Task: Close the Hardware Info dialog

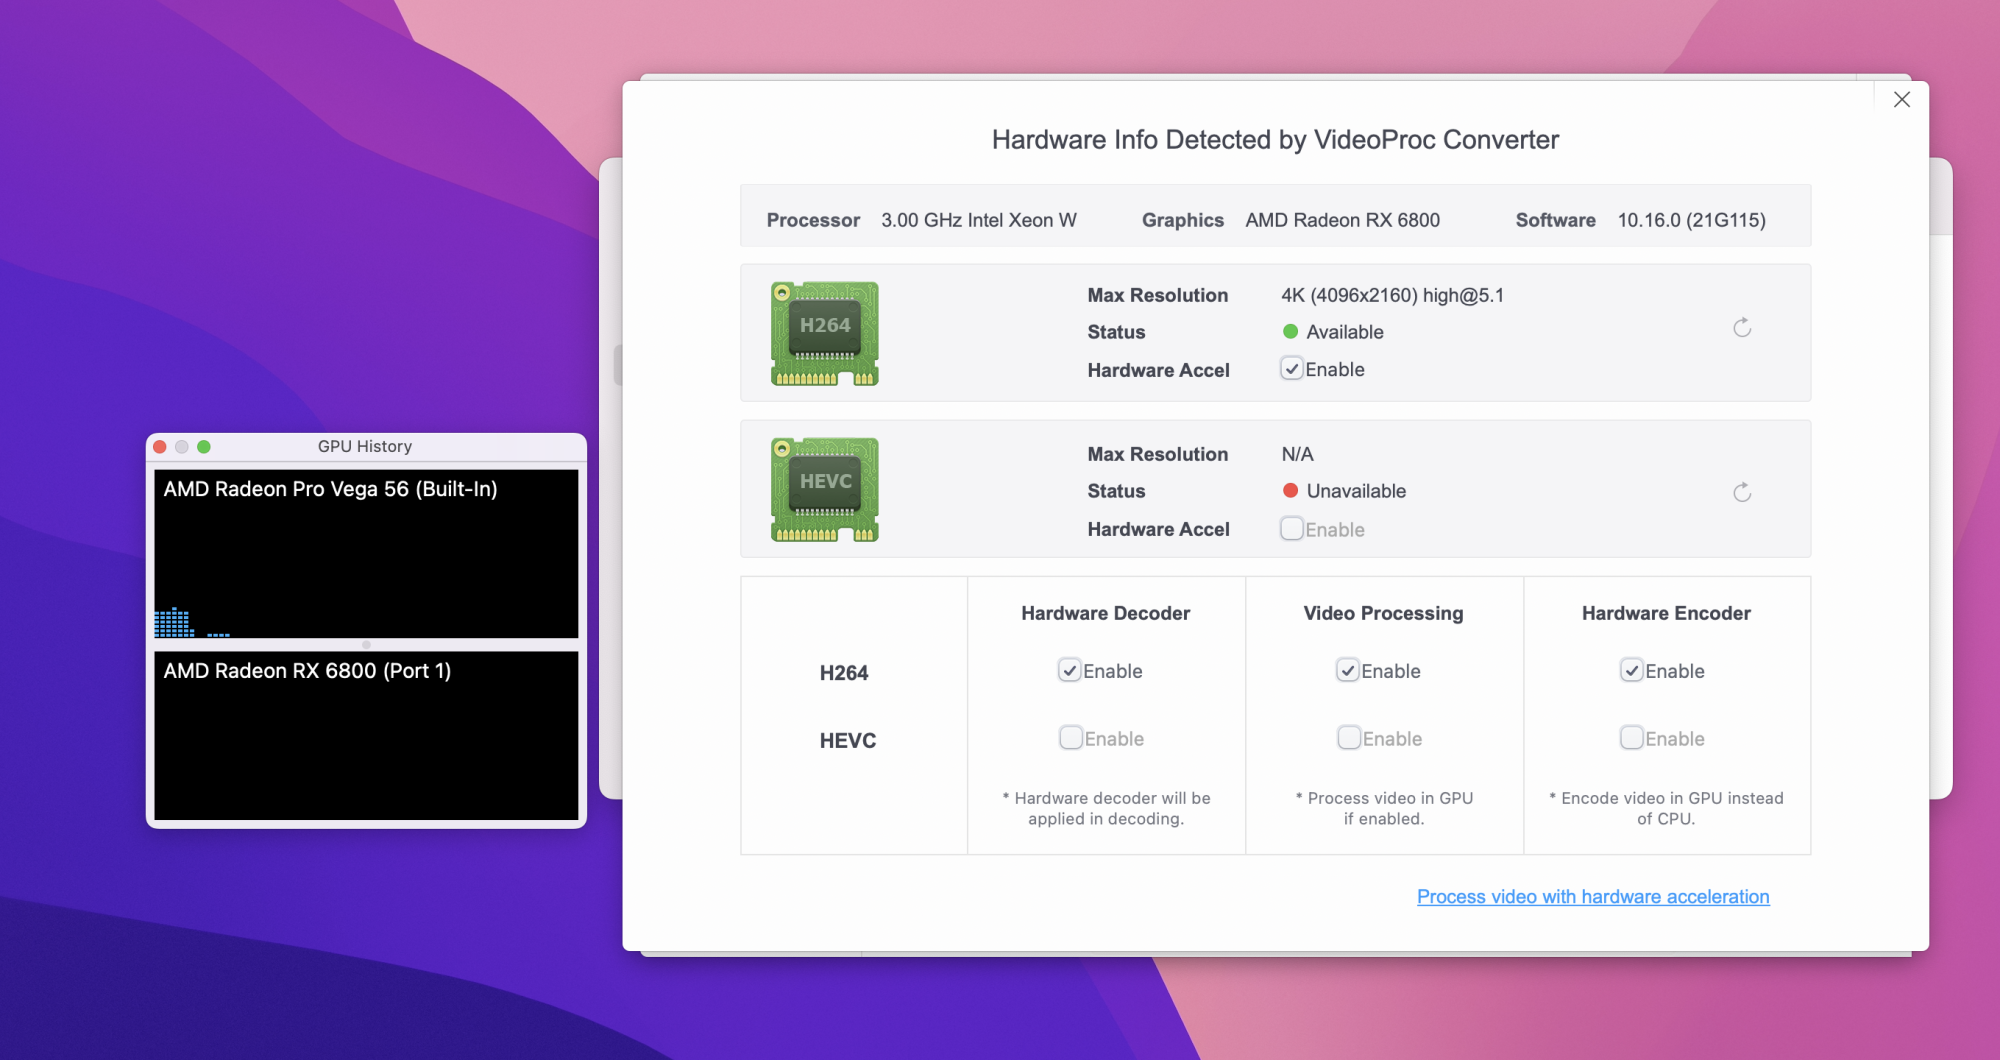Action: pyautogui.click(x=1902, y=99)
